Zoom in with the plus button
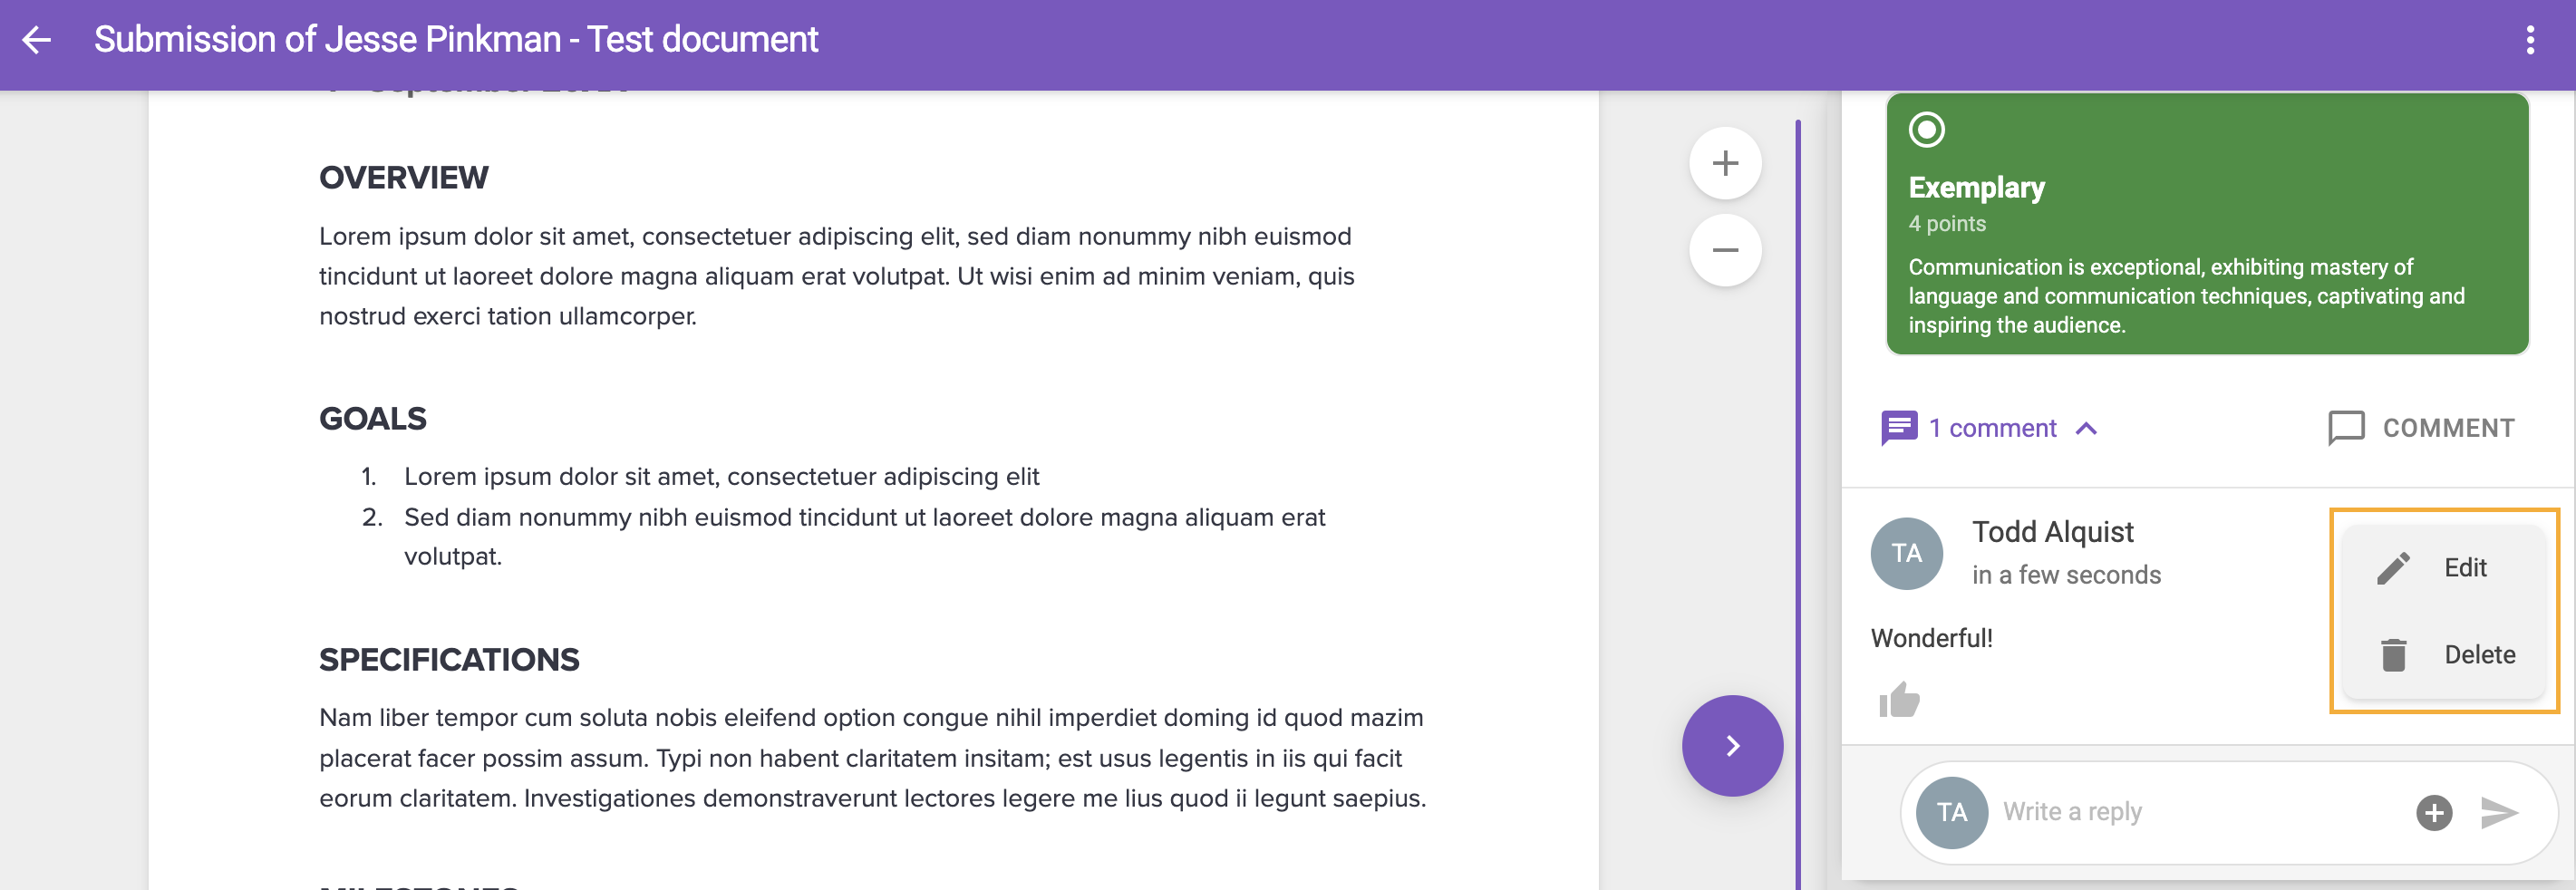Screen dimensions: 2576x890 [1725, 163]
